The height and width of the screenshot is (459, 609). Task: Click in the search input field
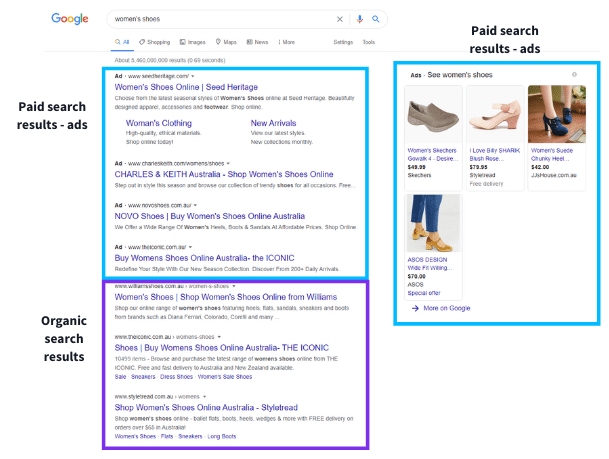click(220, 19)
